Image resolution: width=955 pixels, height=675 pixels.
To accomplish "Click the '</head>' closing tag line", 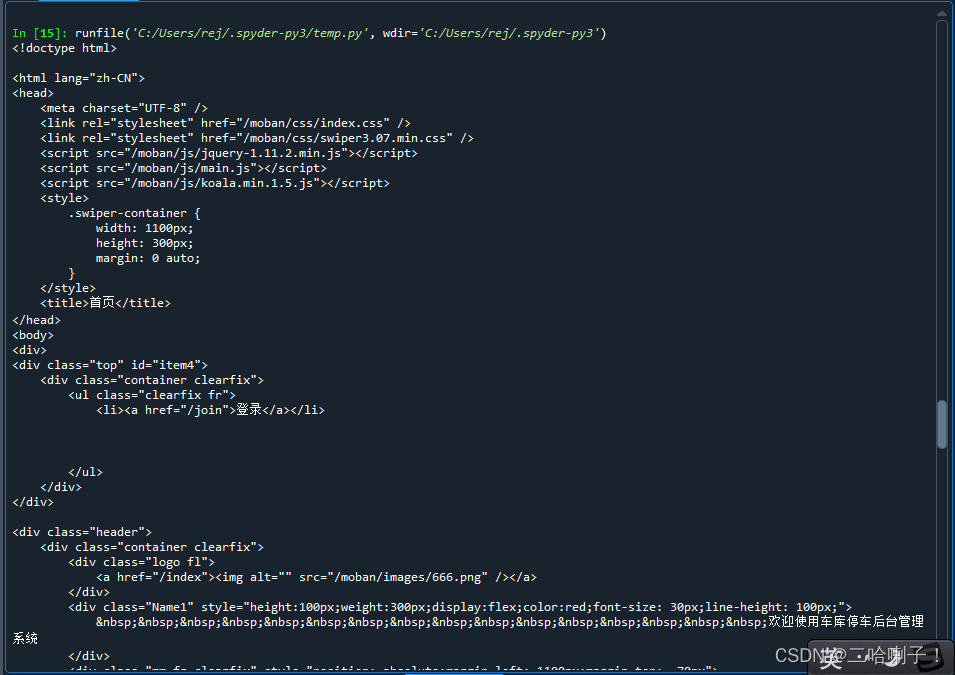I will 37,320.
